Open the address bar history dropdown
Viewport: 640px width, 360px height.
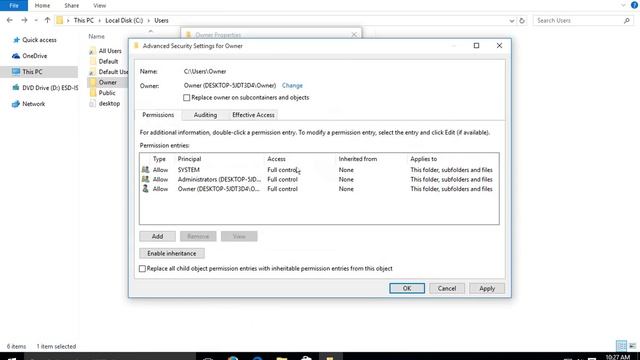[512, 20]
